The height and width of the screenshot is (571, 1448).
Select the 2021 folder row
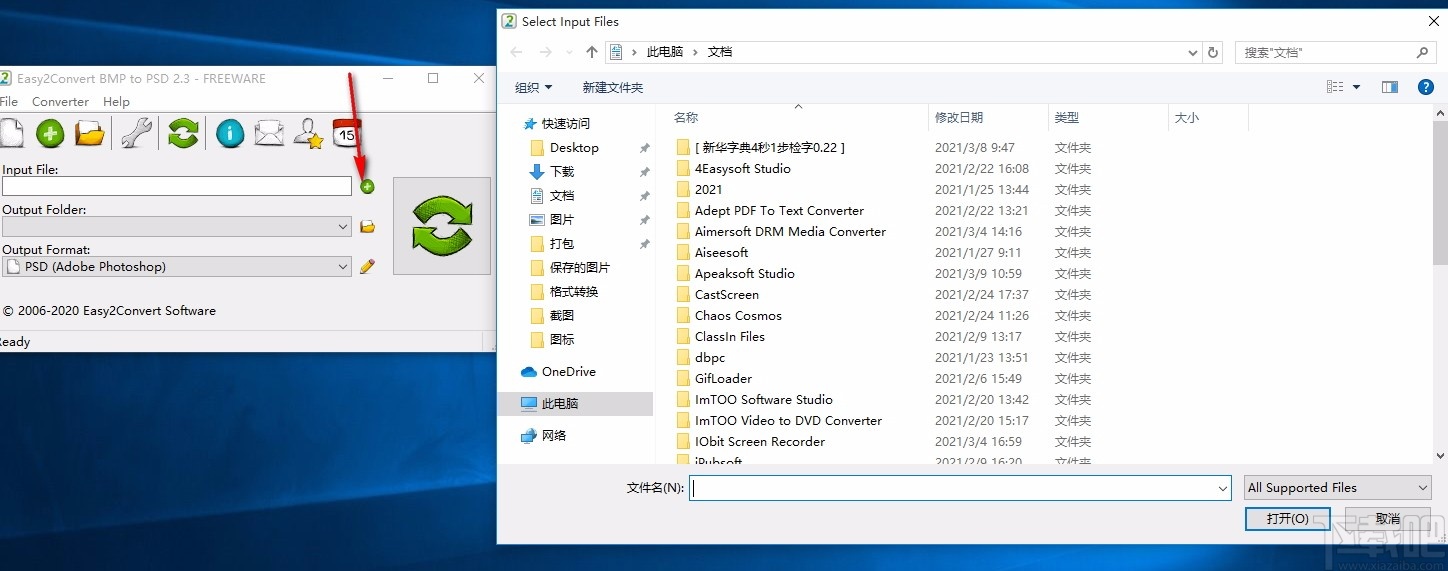[708, 189]
